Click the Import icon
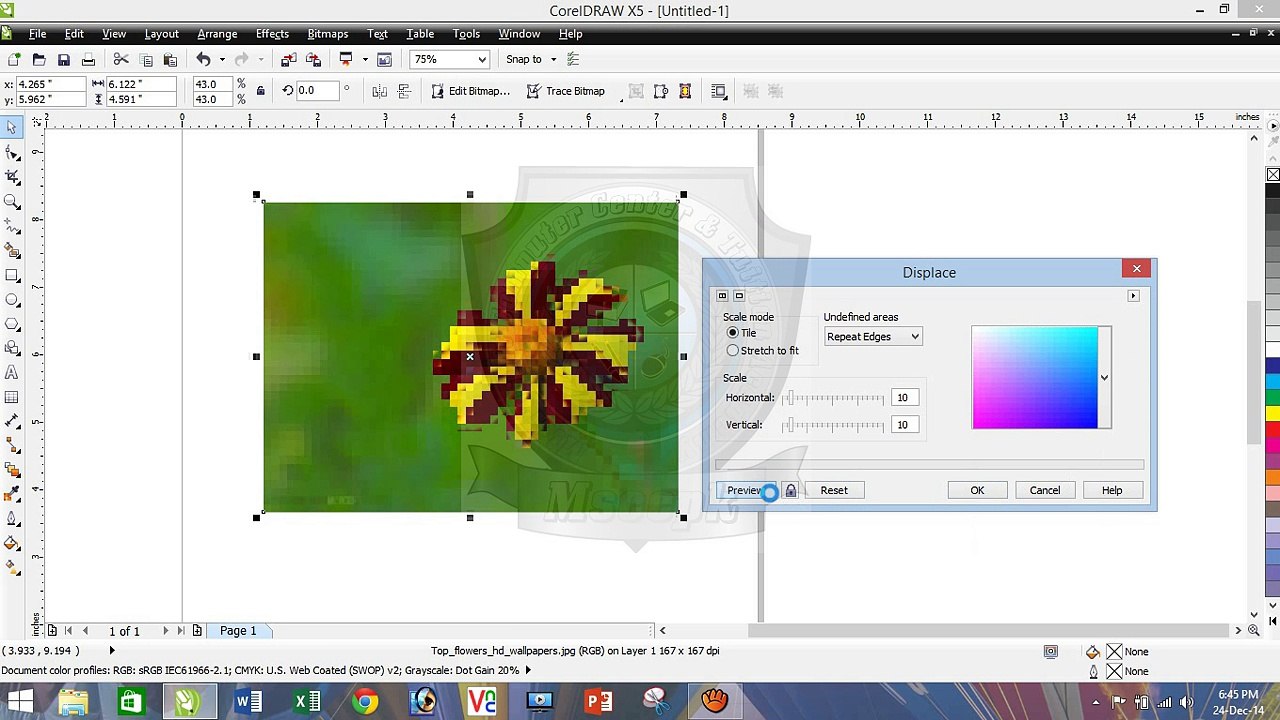This screenshot has width=1280, height=720. point(288,60)
